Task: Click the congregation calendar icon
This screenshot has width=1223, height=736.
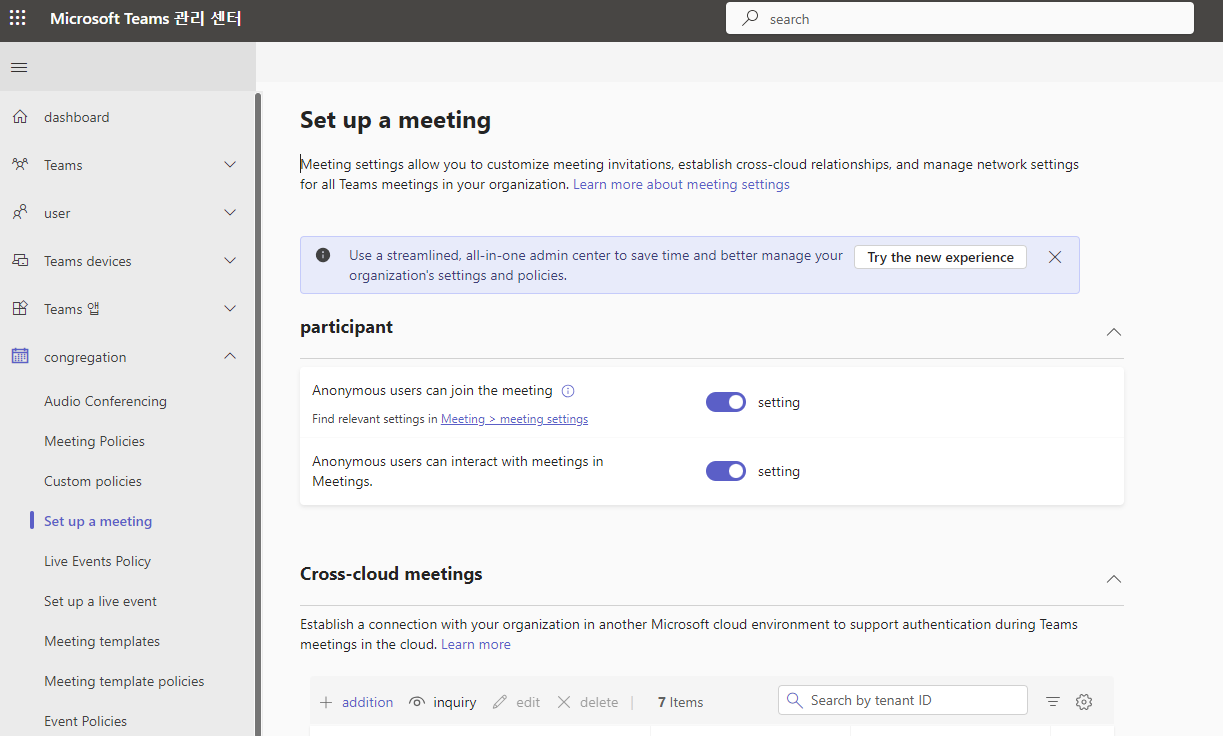Action: click(20, 357)
